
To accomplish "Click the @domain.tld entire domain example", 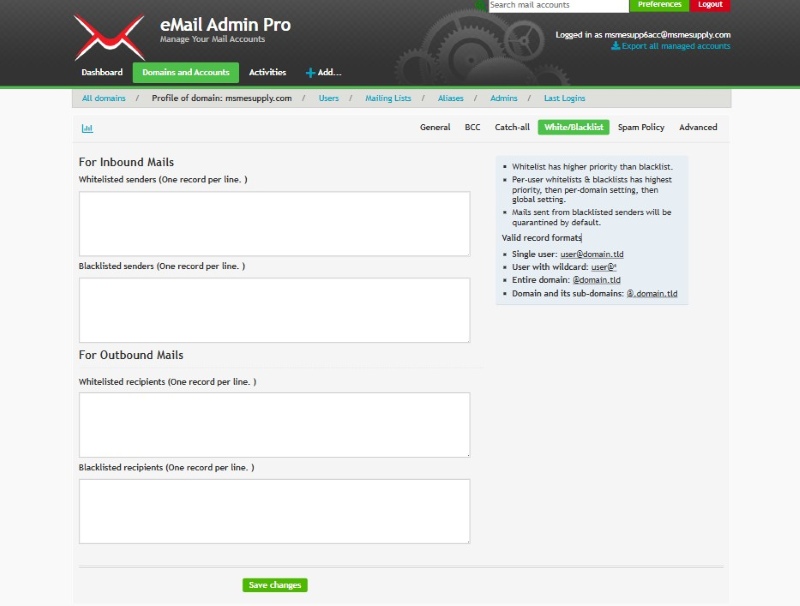I will coord(596,280).
